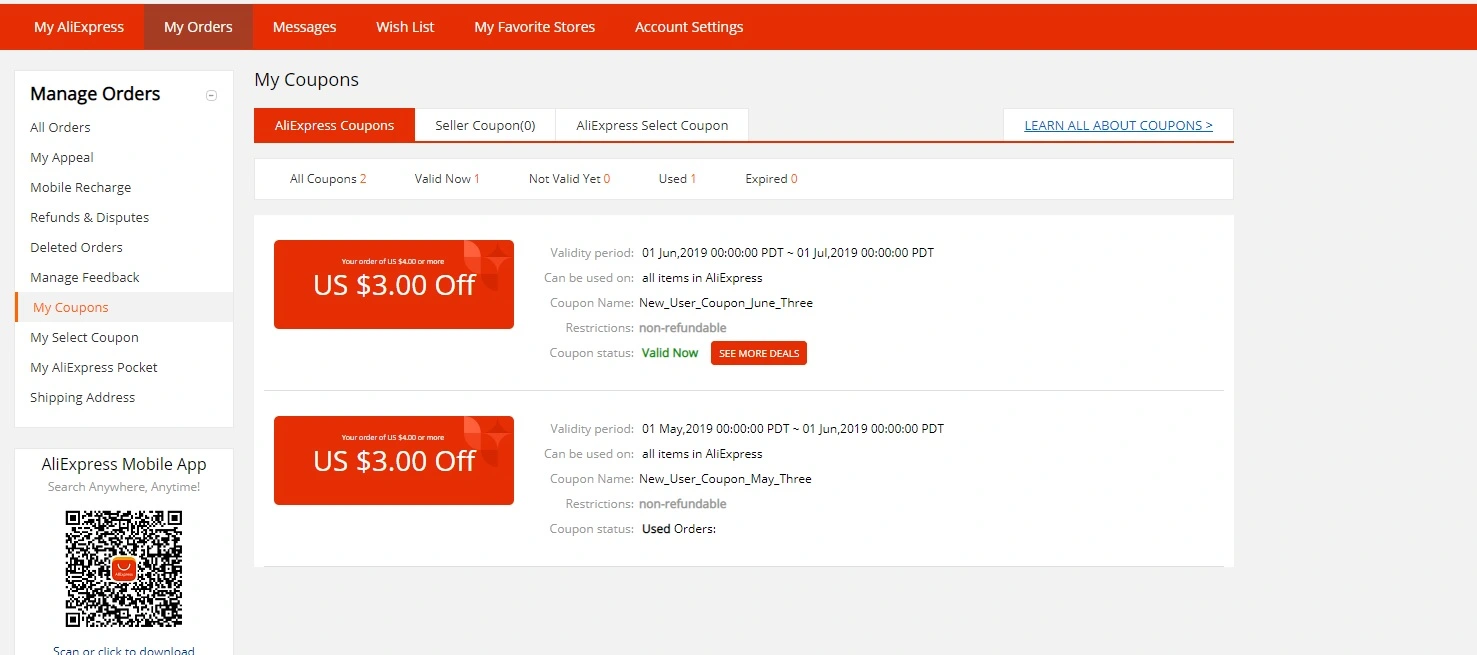Open Manage Feedback in the sidebar
The height and width of the screenshot is (655, 1477).
85,277
